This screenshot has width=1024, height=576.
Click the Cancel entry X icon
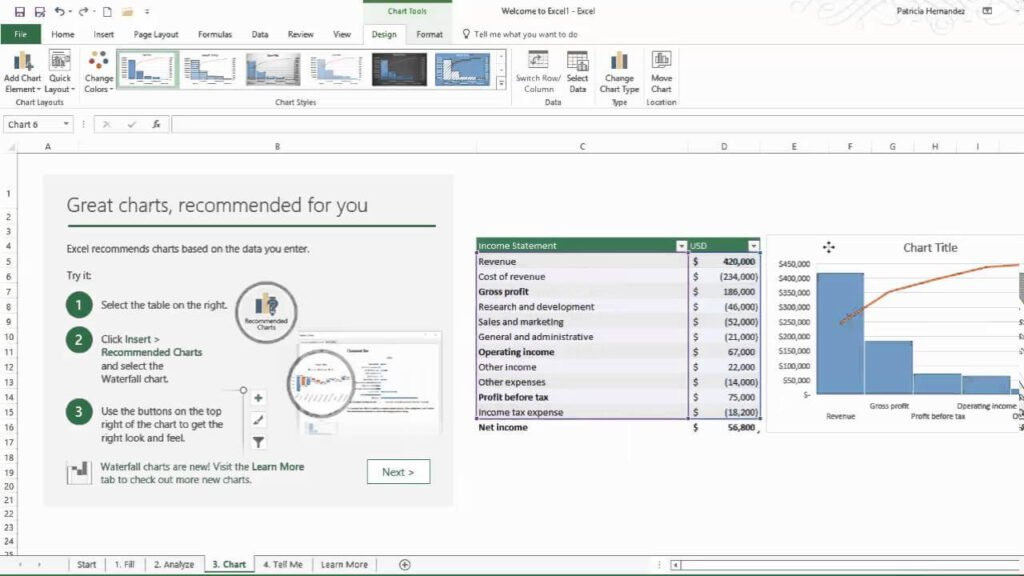pos(106,124)
